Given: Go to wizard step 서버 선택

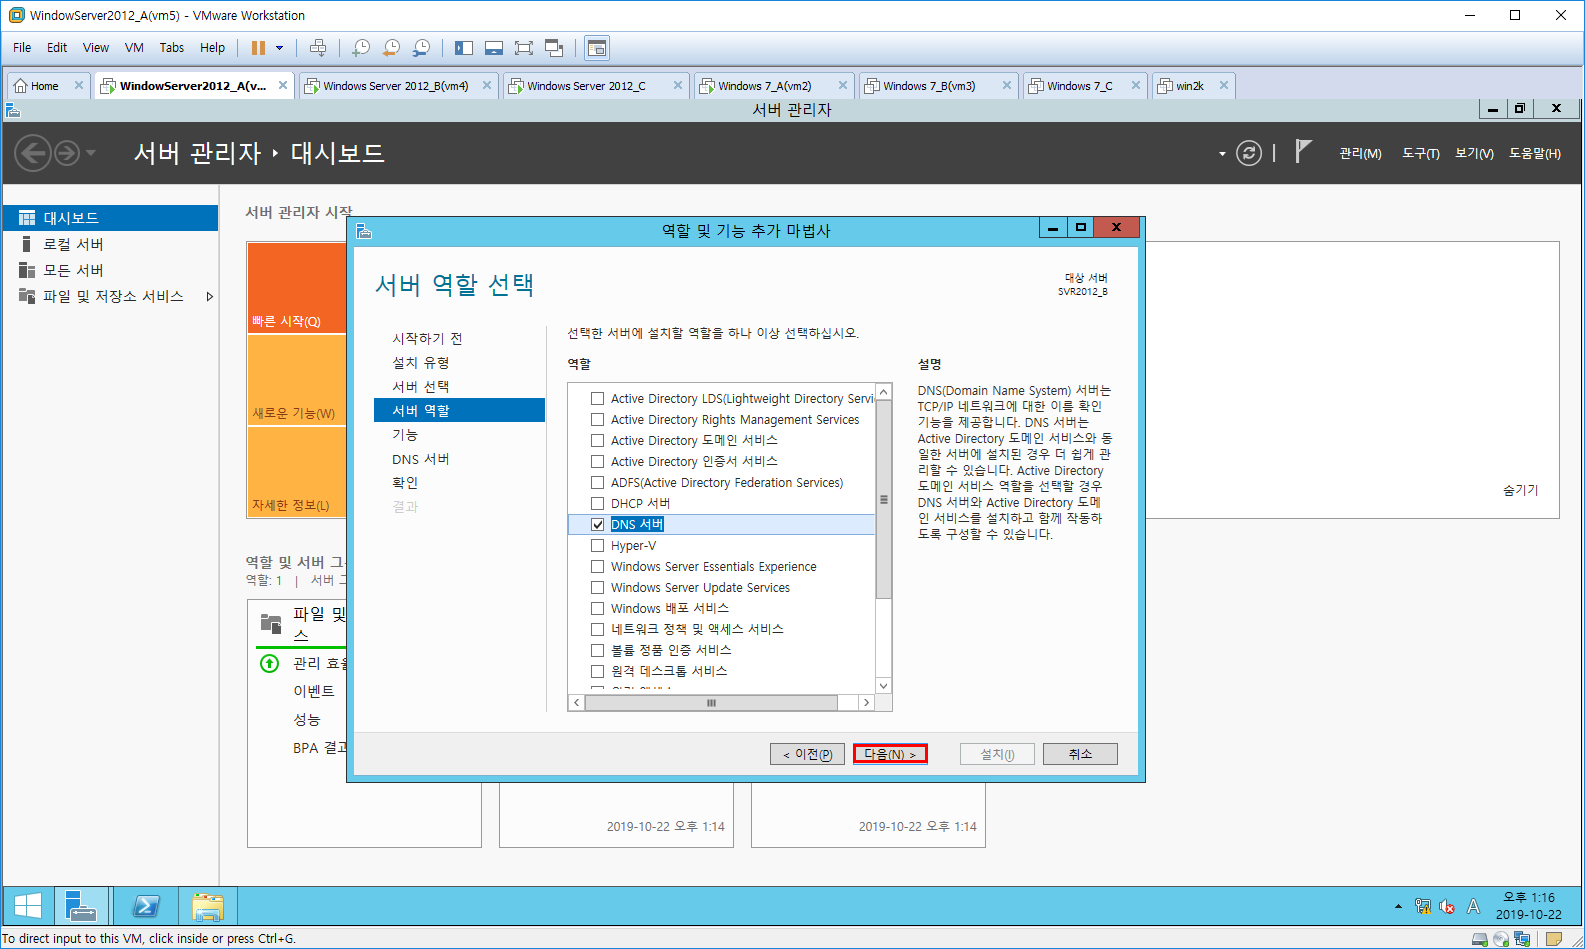Looking at the screenshot, I should pyautogui.click(x=421, y=386).
